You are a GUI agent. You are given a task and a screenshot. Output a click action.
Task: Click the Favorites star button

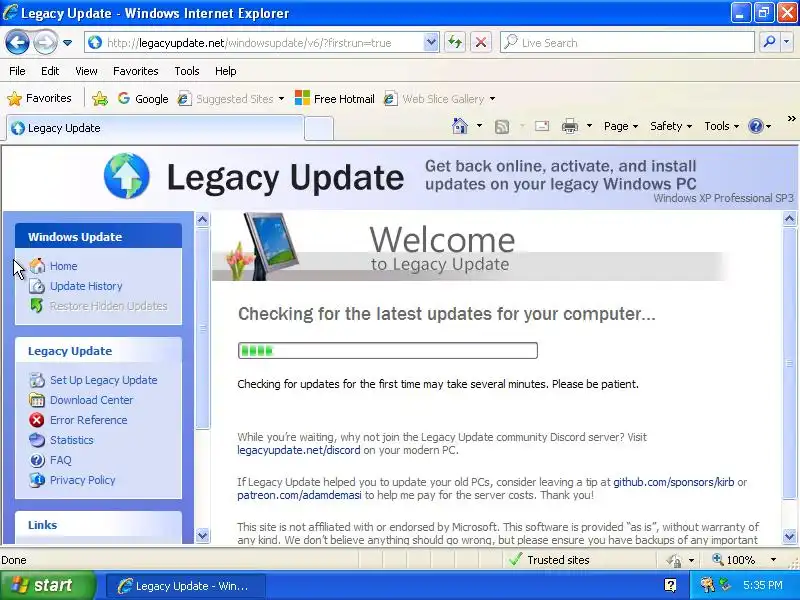point(40,98)
